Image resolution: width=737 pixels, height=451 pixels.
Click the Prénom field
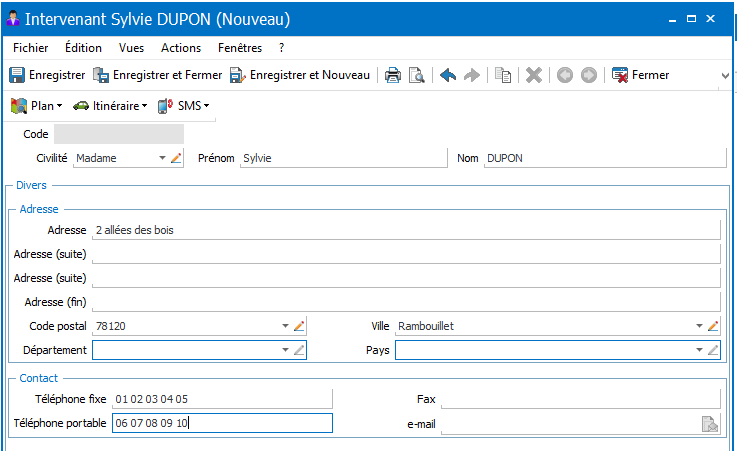344,158
